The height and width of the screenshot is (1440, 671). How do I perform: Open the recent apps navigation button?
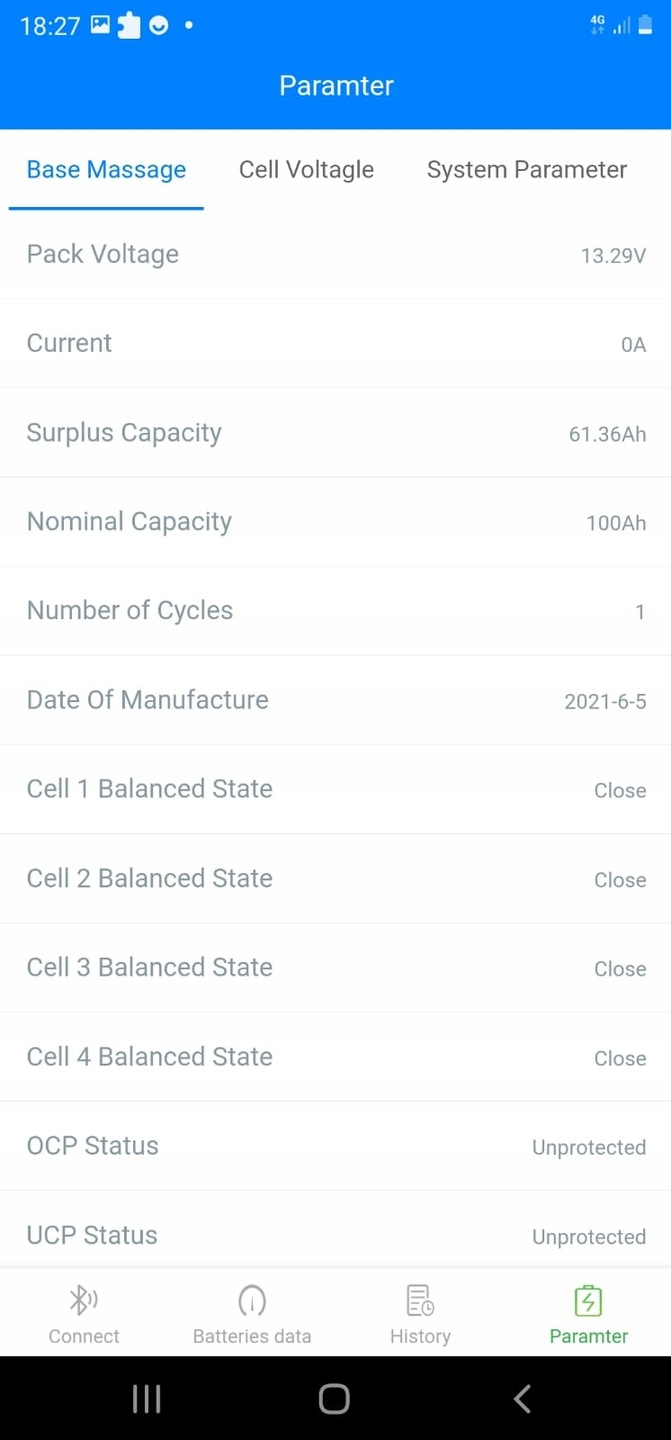147,1399
